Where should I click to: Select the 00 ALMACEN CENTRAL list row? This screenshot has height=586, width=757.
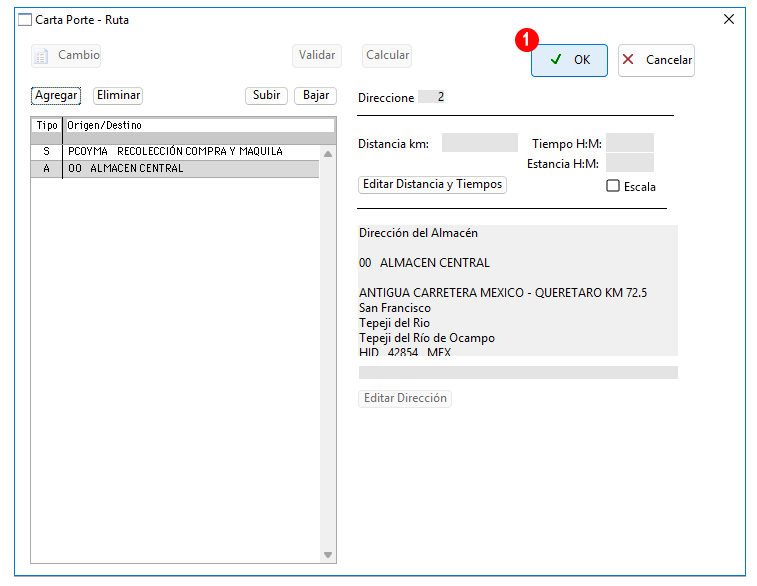point(175,168)
